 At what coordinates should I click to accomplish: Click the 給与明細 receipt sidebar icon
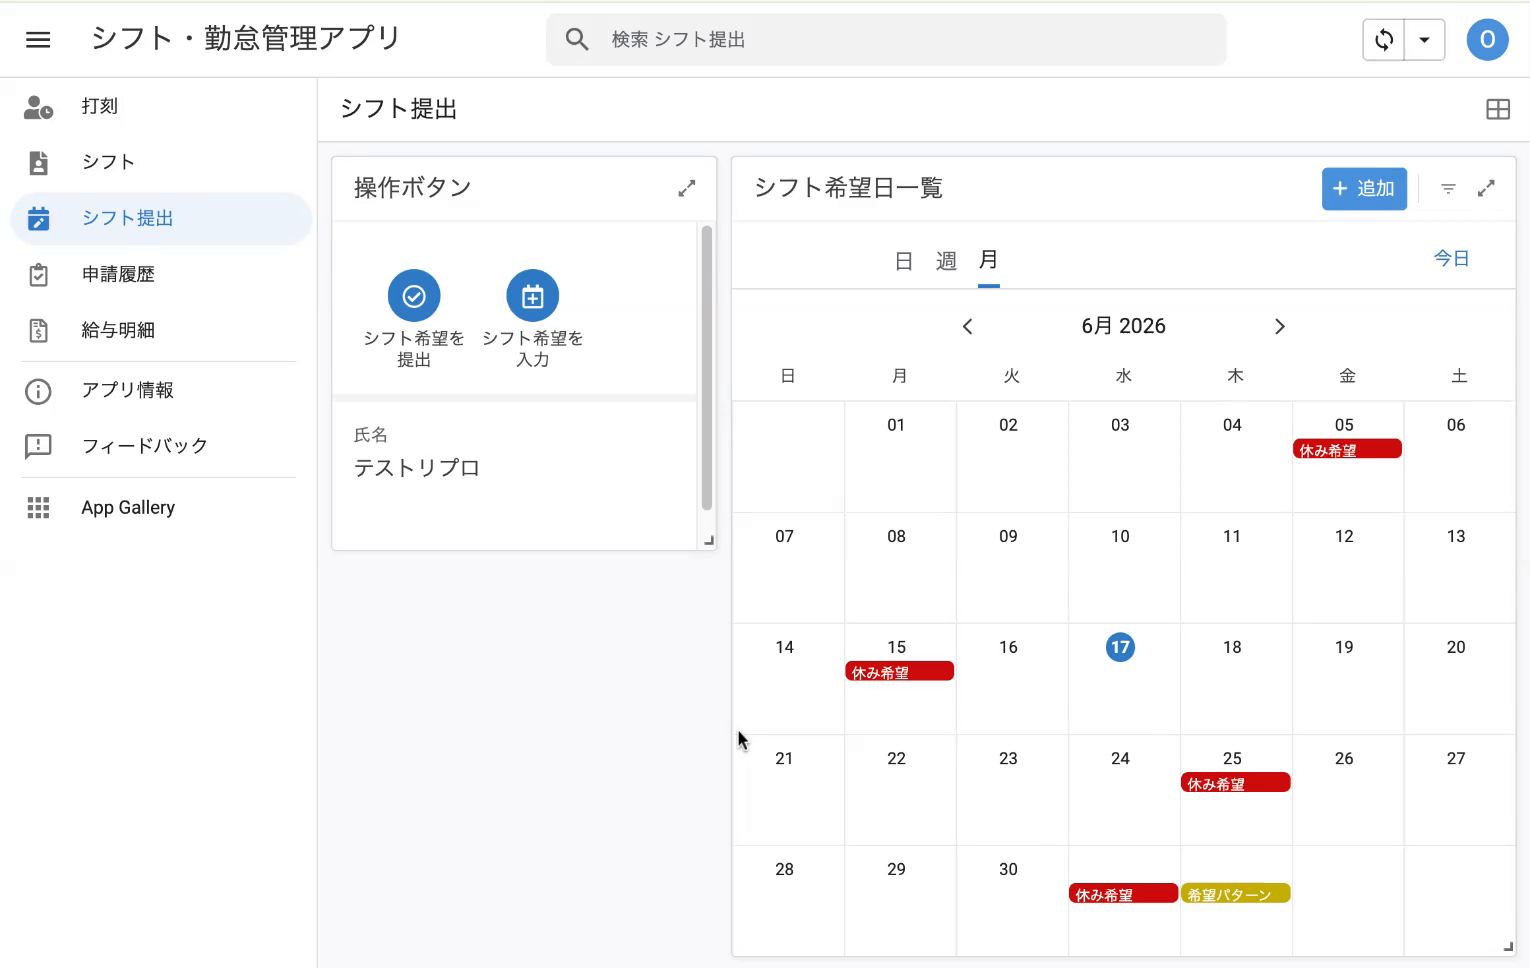pos(38,331)
